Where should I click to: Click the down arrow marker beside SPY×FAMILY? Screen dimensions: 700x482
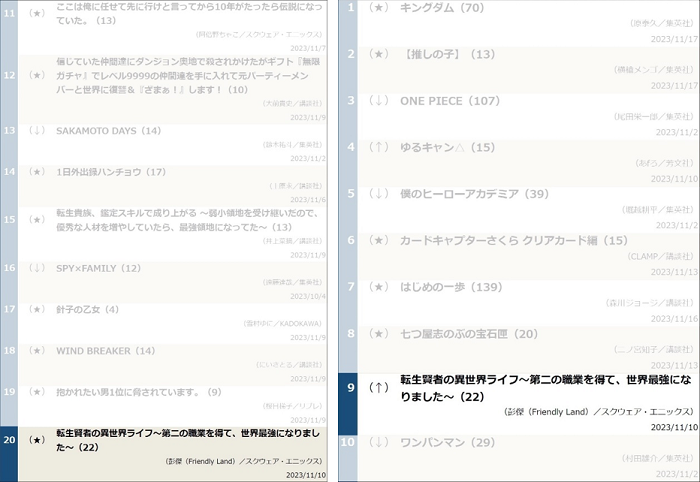point(37,268)
